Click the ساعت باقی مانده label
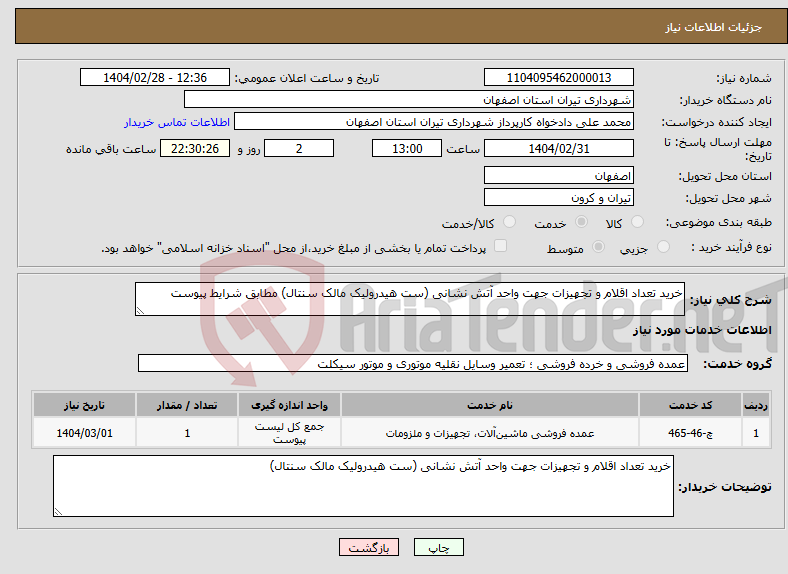788x574 pixels. click(111, 149)
